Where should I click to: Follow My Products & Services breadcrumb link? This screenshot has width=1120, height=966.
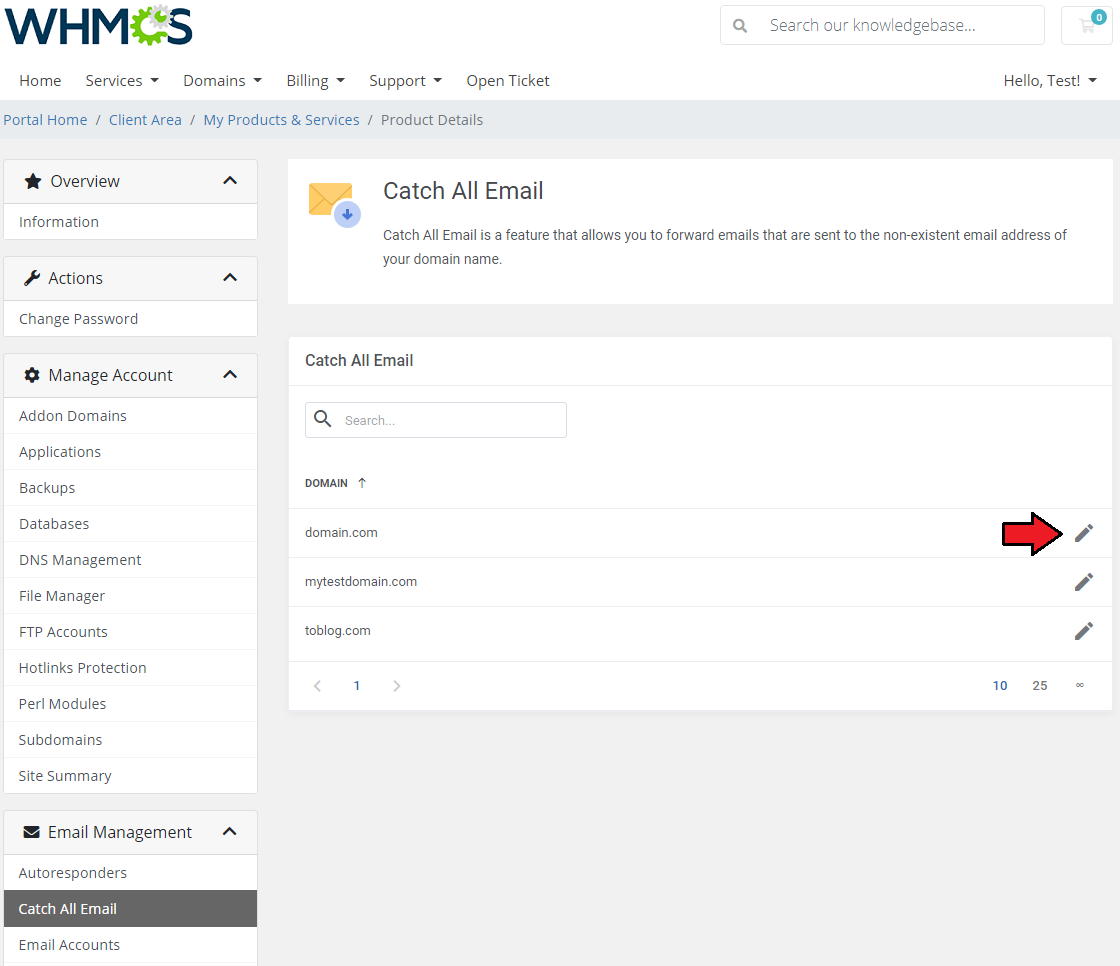[x=281, y=120]
